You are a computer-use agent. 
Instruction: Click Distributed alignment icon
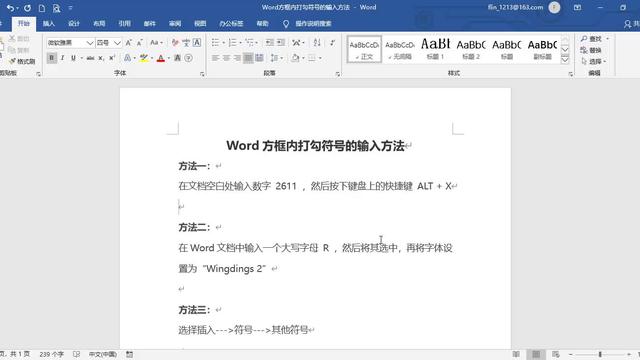pos(259,58)
